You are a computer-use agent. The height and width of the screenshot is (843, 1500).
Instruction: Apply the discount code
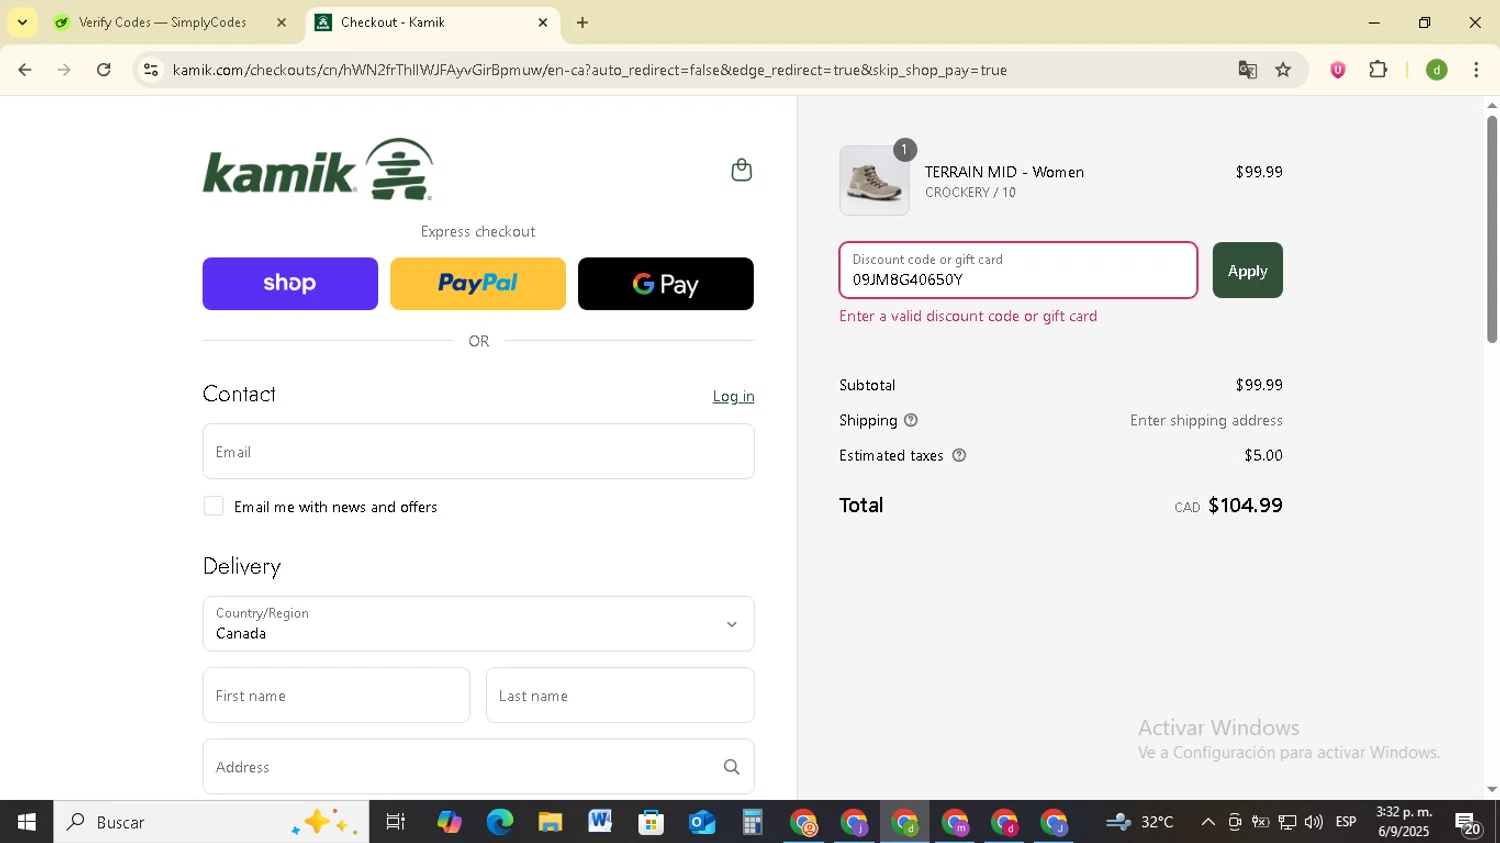tap(1247, 270)
